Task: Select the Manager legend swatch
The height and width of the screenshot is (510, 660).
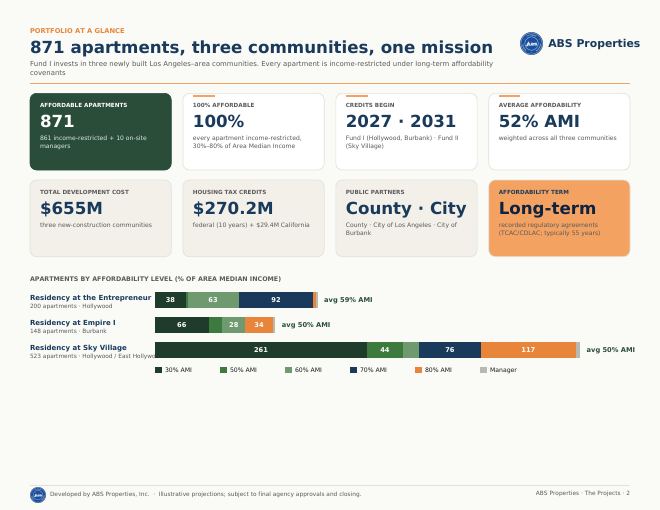Action: (x=483, y=370)
